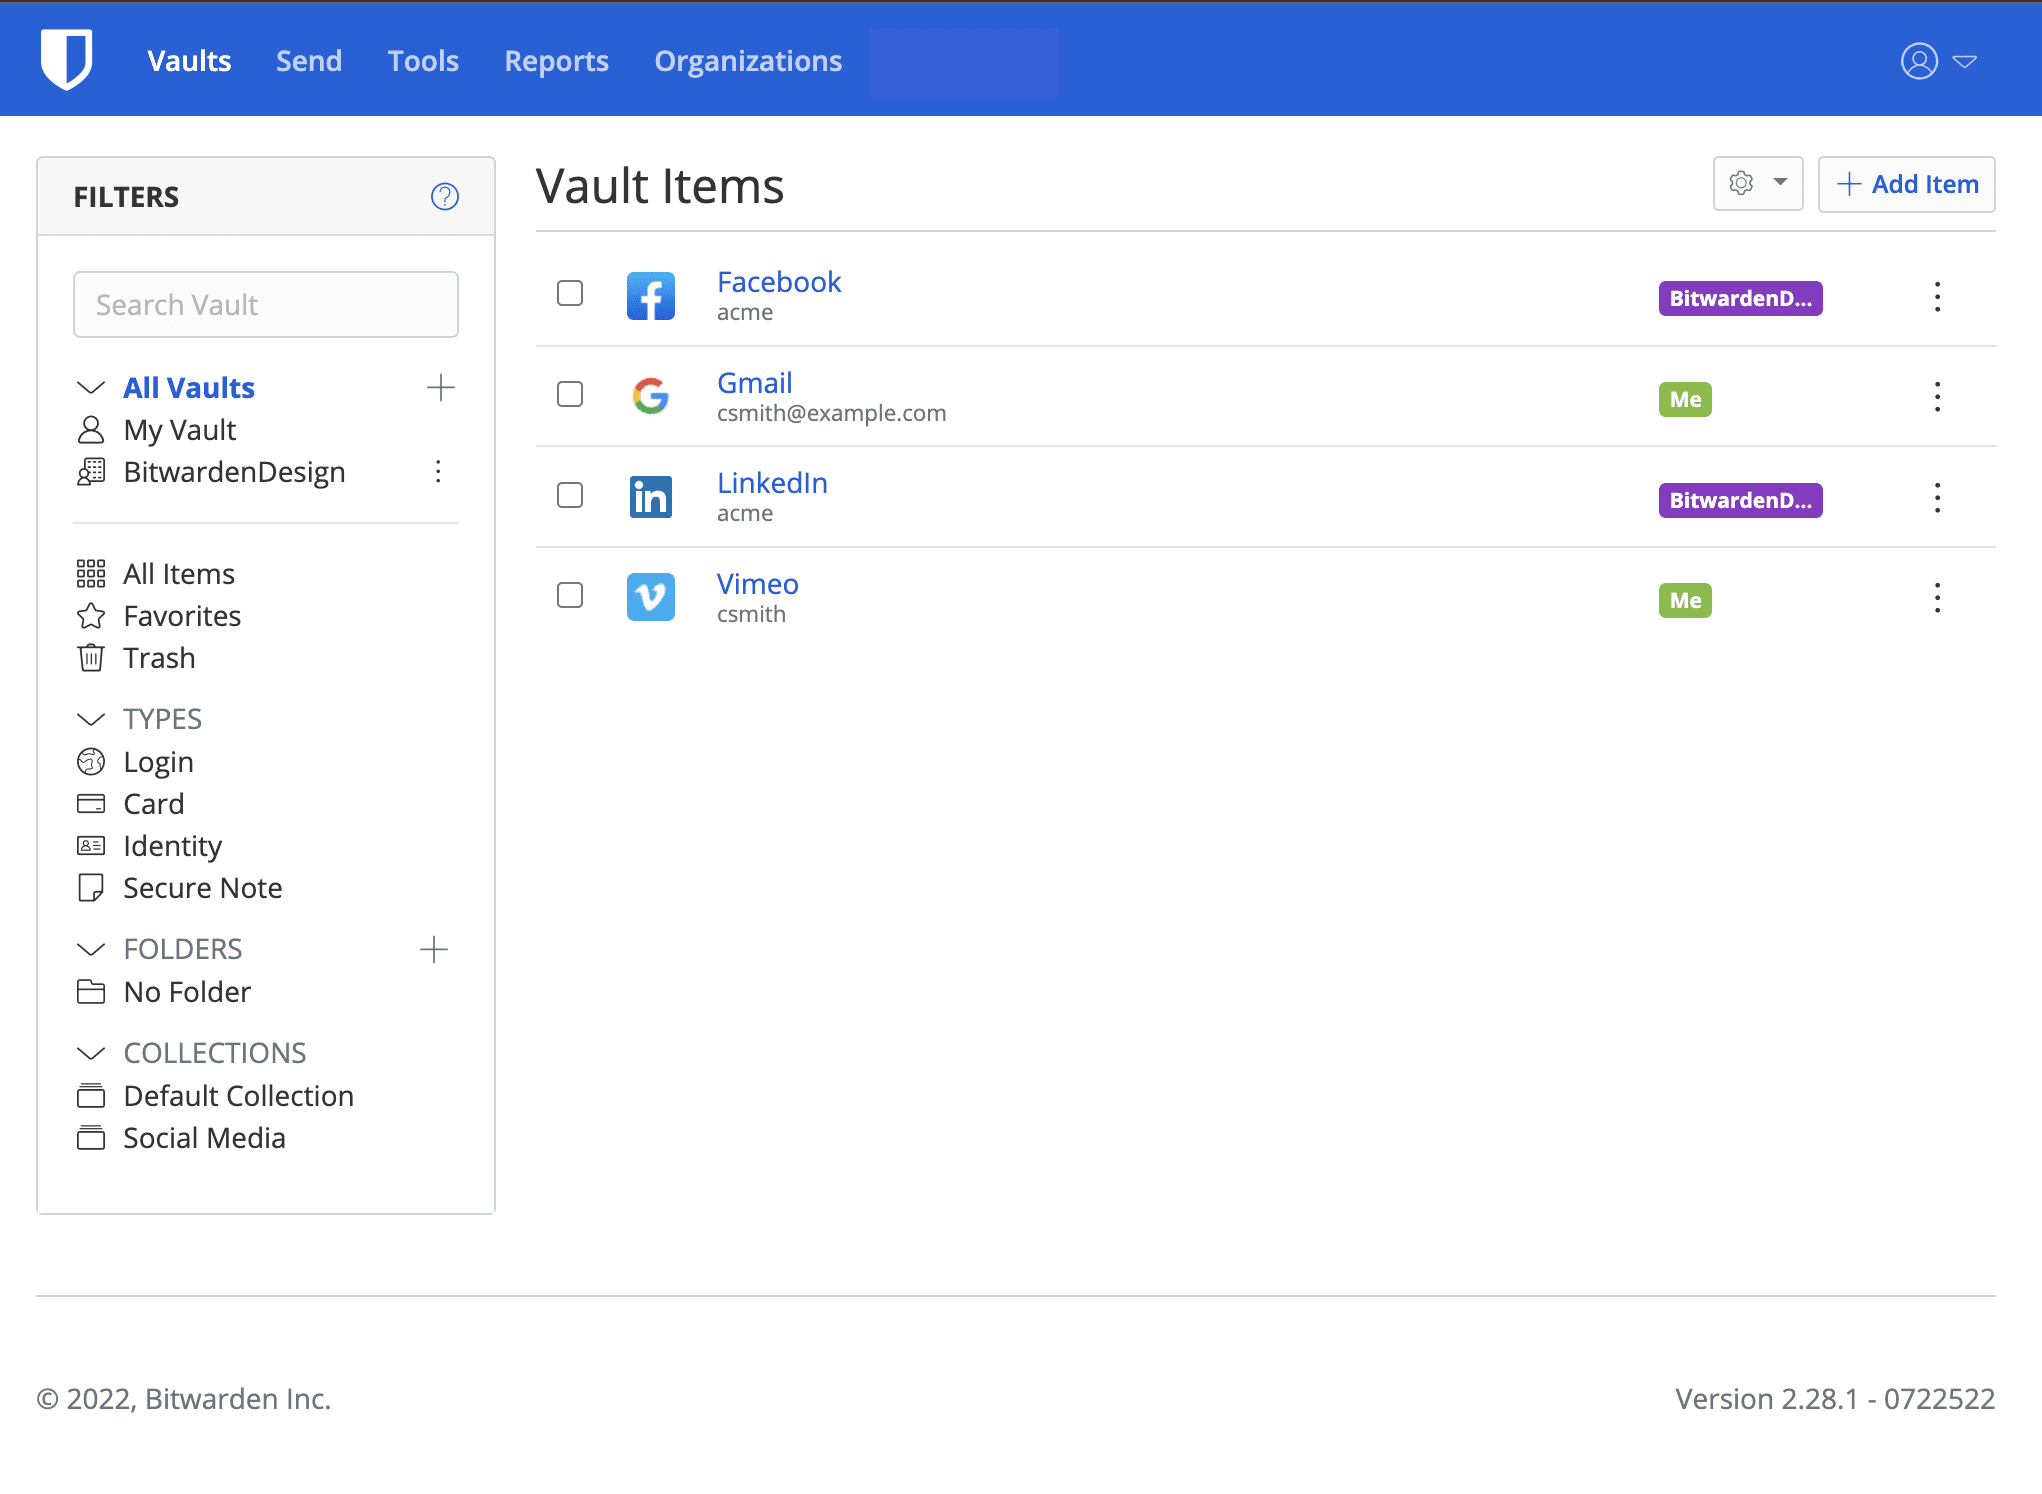Viewport: 2042px width, 1494px height.
Task: Select the Login type filter
Action: tap(158, 761)
